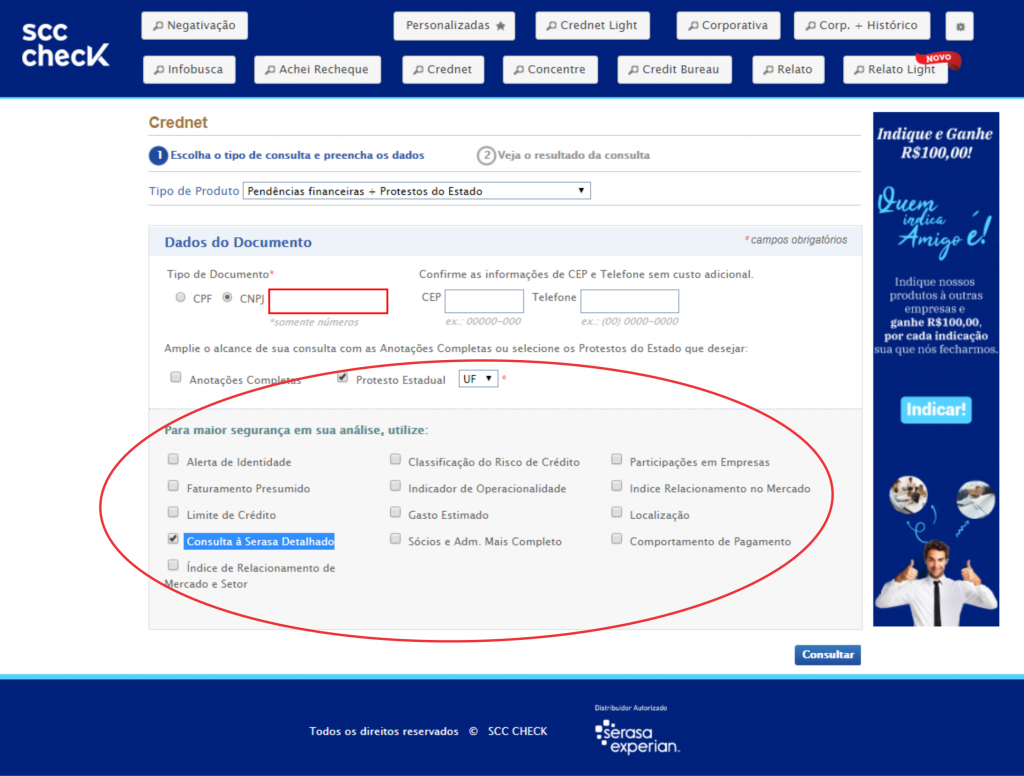Screen dimensions: 1024x776
Task: Open the Negativação search button
Action: 195,25
